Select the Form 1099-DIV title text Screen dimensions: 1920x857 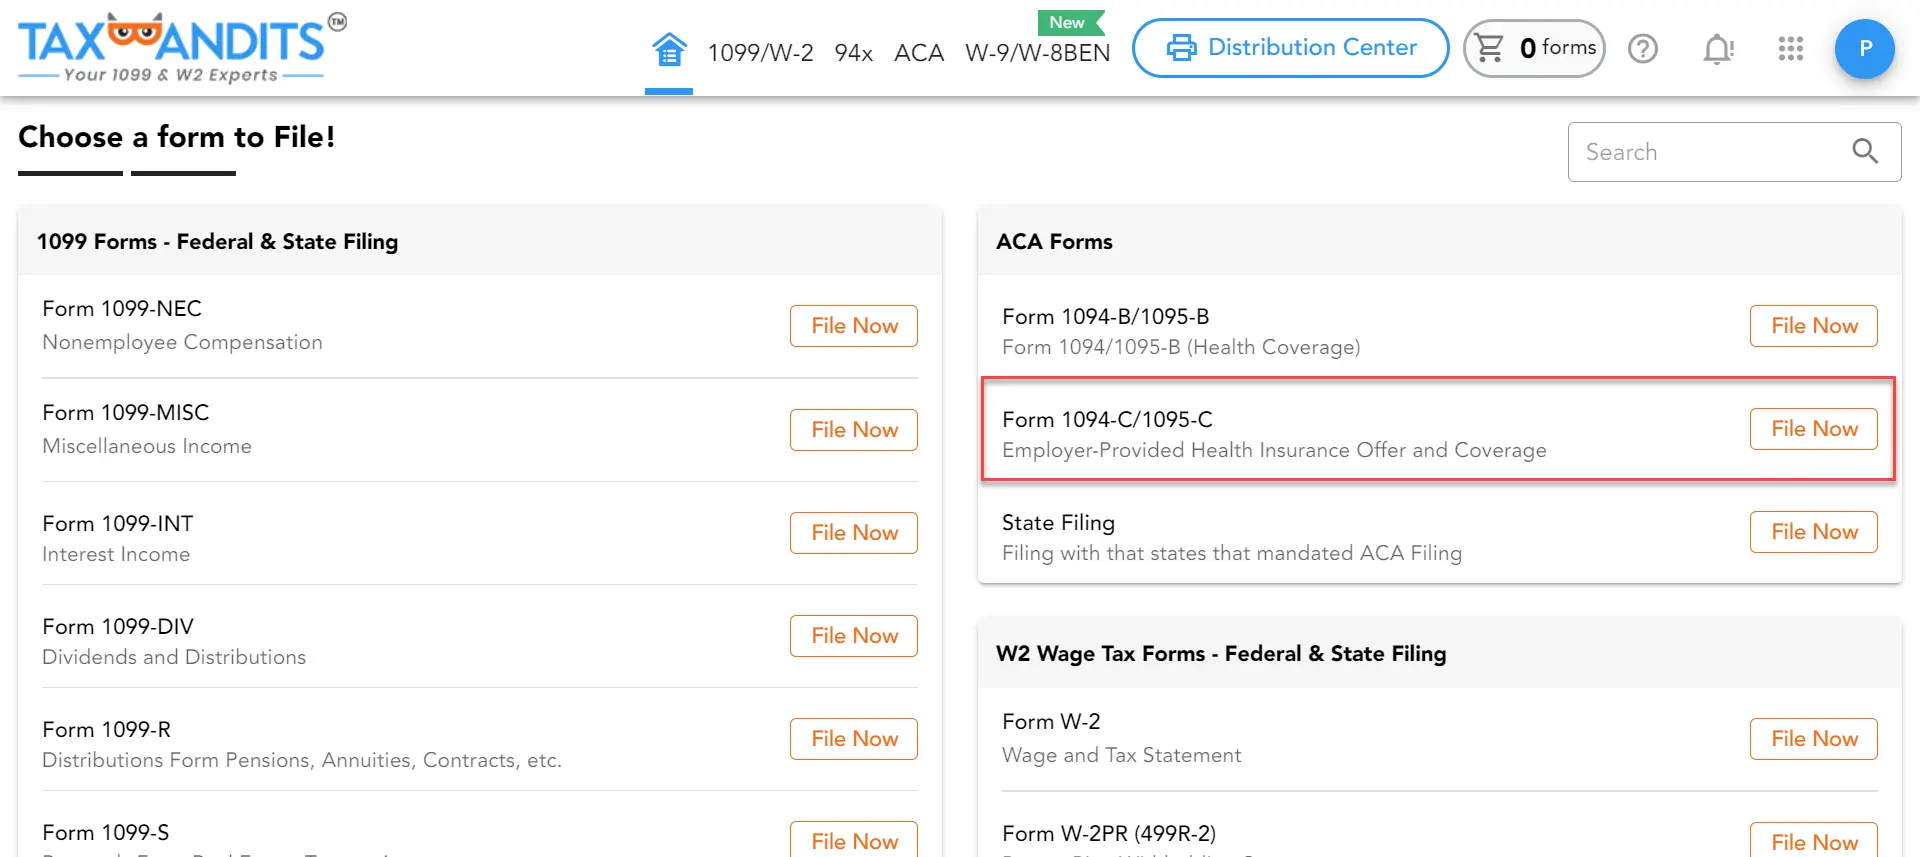tap(118, 627)
